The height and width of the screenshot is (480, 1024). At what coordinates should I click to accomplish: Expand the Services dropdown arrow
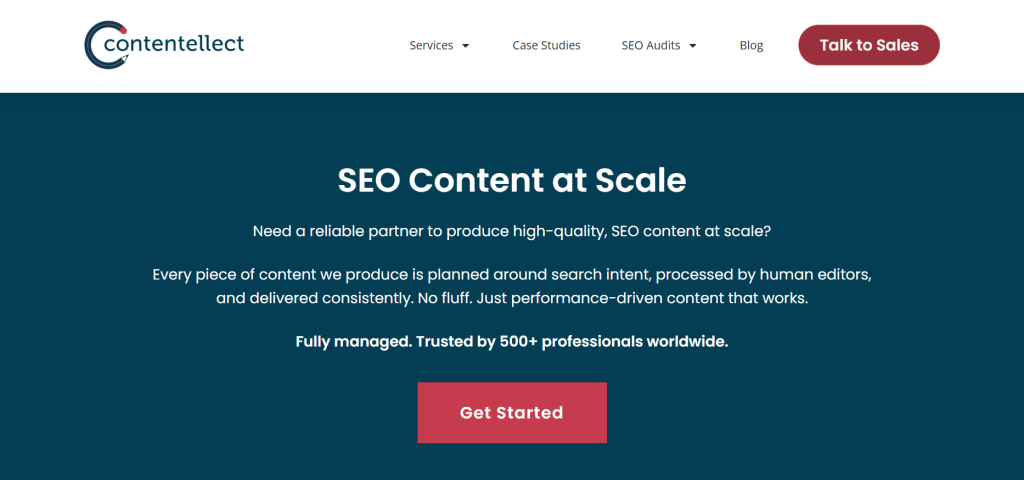[x=466, y=46]
